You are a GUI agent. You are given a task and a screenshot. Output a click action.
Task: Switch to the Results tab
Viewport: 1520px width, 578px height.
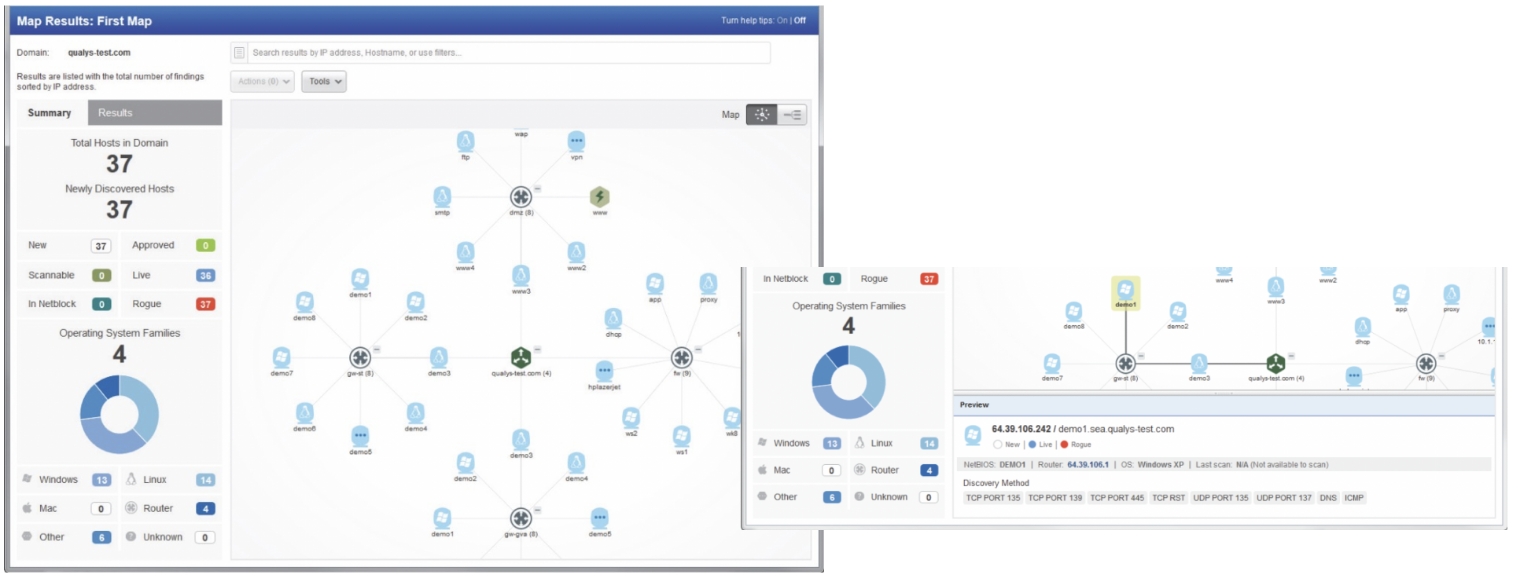(115, 113)
